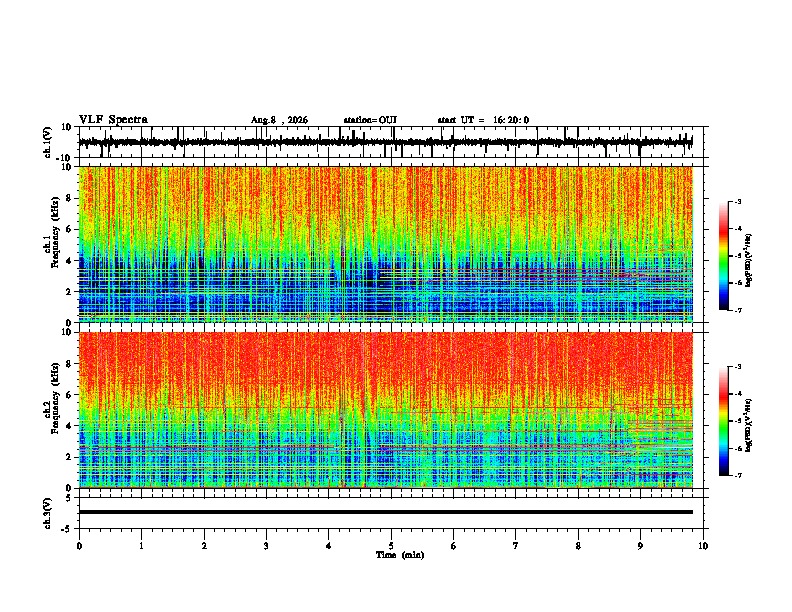
Task: Click the ch.1(V) waveform axis label
Action: [48, 142]
